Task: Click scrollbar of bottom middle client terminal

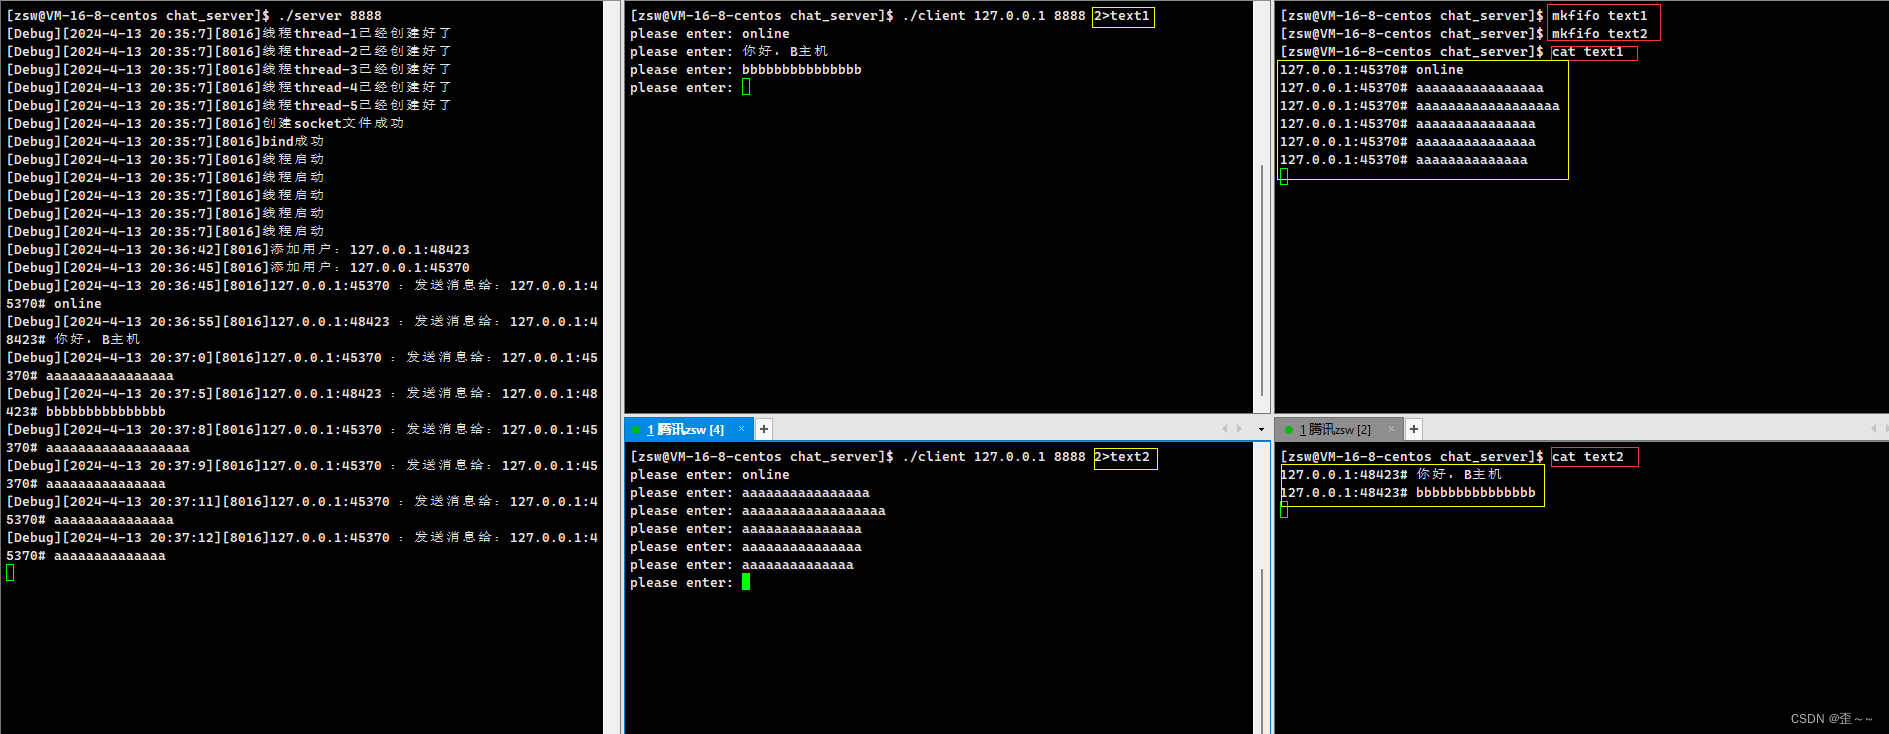Action: tap(1262, 650)
